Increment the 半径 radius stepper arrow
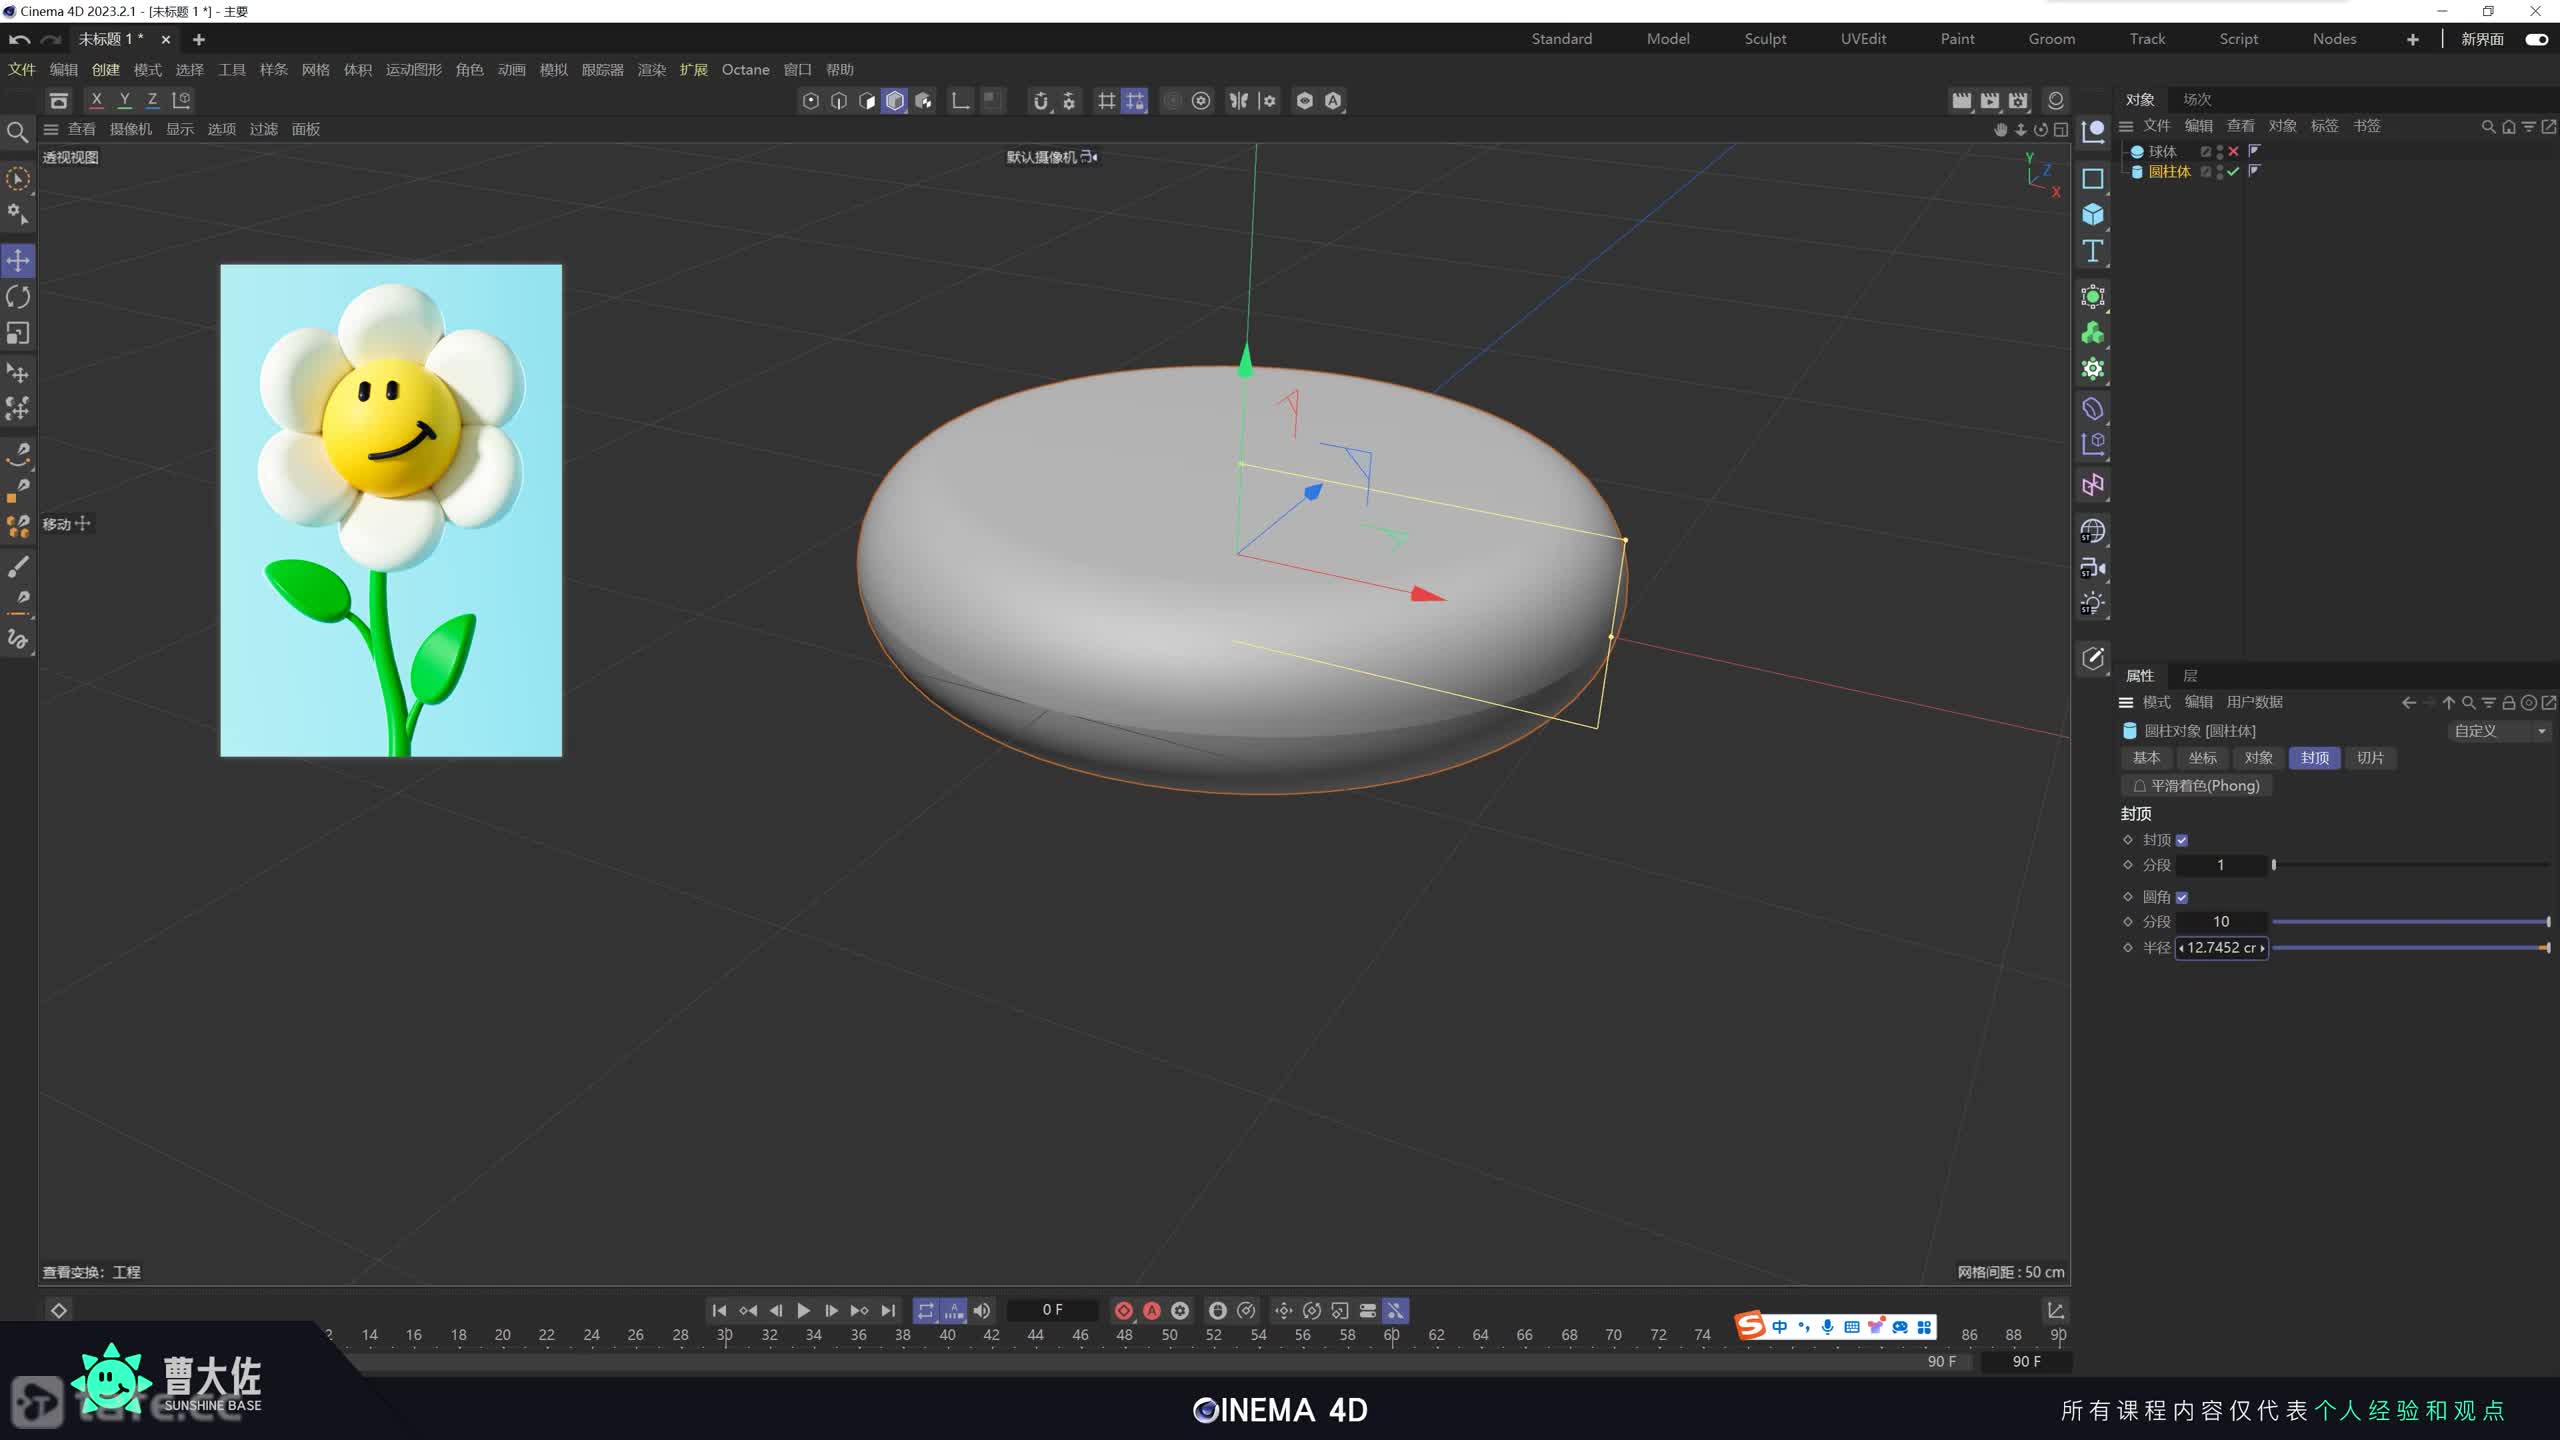This screenshot has width=2560, height=1440. coord(2262,948)
